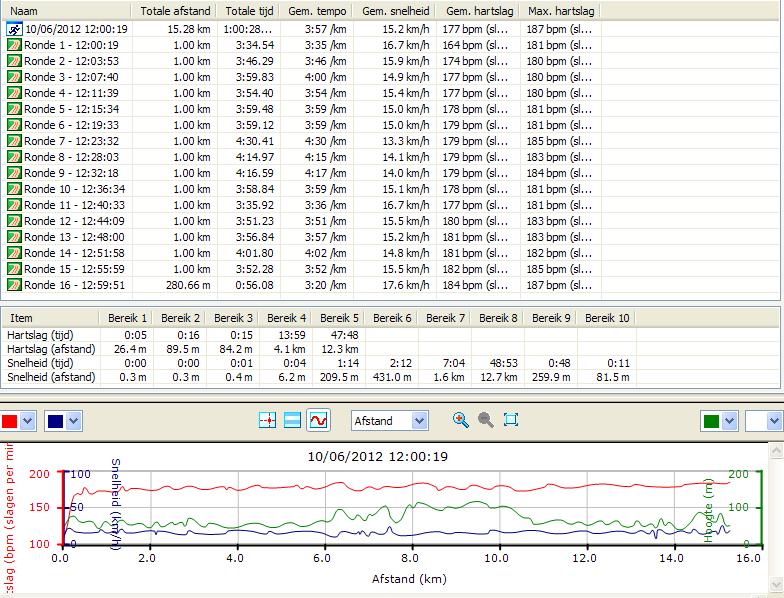Toggle the crosshair cursor chart tool

pos(268,420)
